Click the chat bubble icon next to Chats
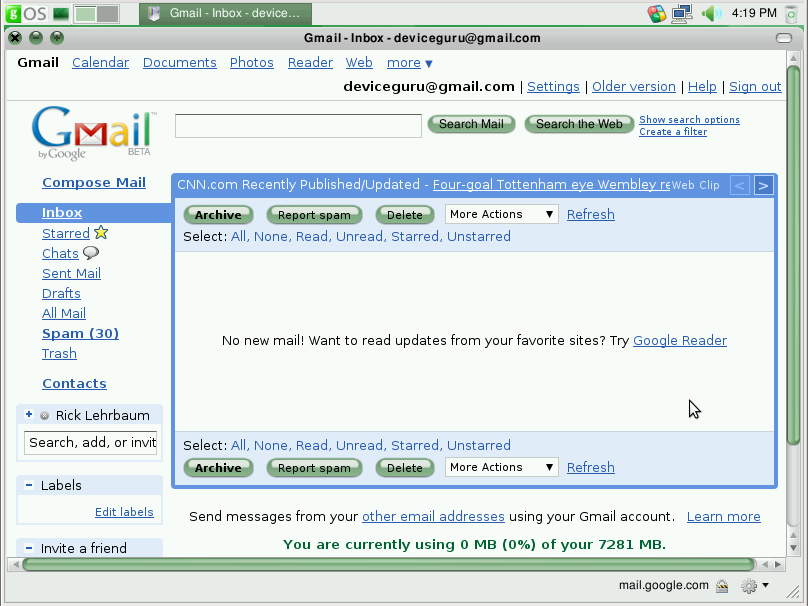The width and height of the screenshot is (808, 606). pyautogui.click(x=91, y=252)
